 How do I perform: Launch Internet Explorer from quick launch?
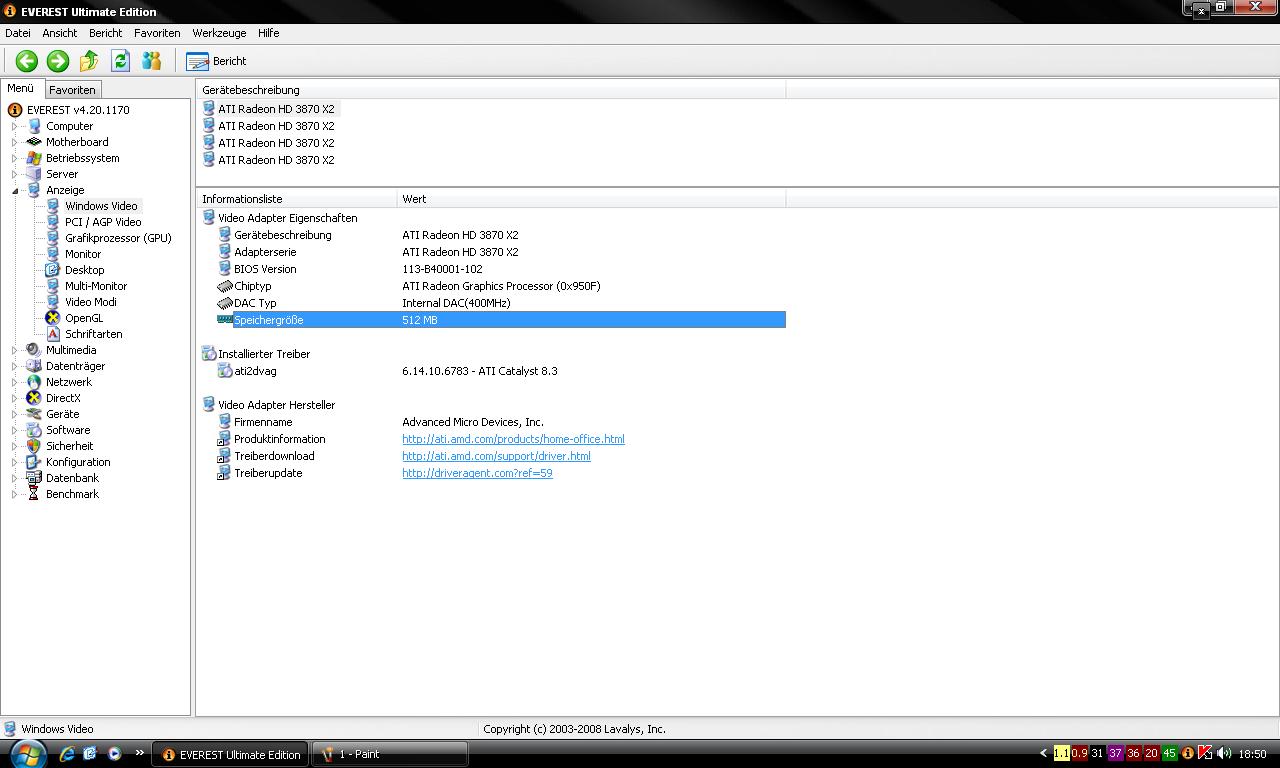coord(66,754)
